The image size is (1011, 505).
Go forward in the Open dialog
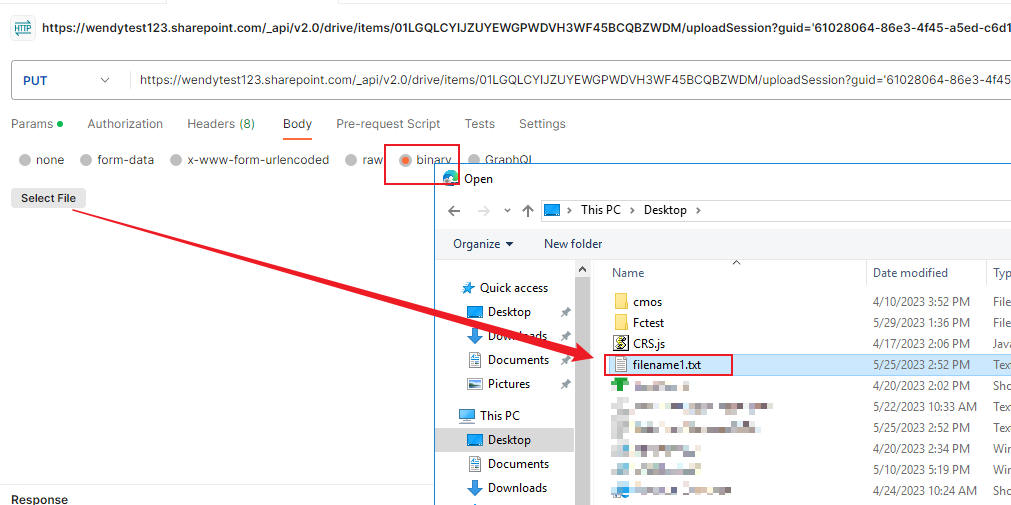pyautogui.click(x=483, y=210)
